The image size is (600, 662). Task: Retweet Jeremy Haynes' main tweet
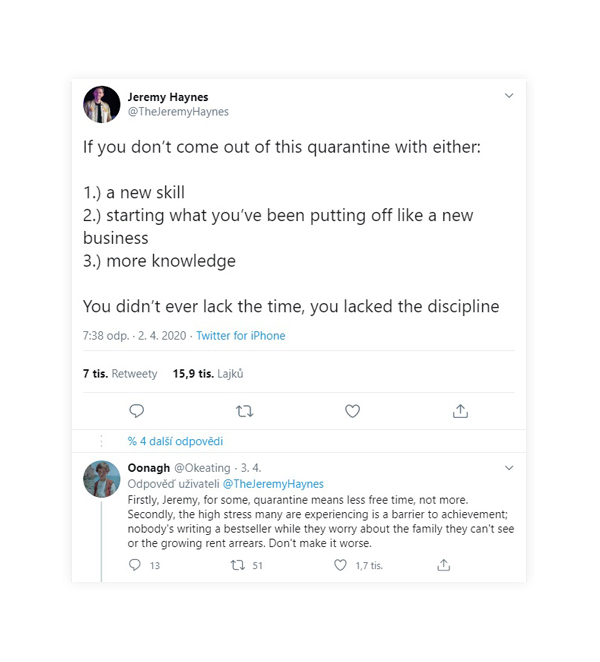[x=244, y=411]
